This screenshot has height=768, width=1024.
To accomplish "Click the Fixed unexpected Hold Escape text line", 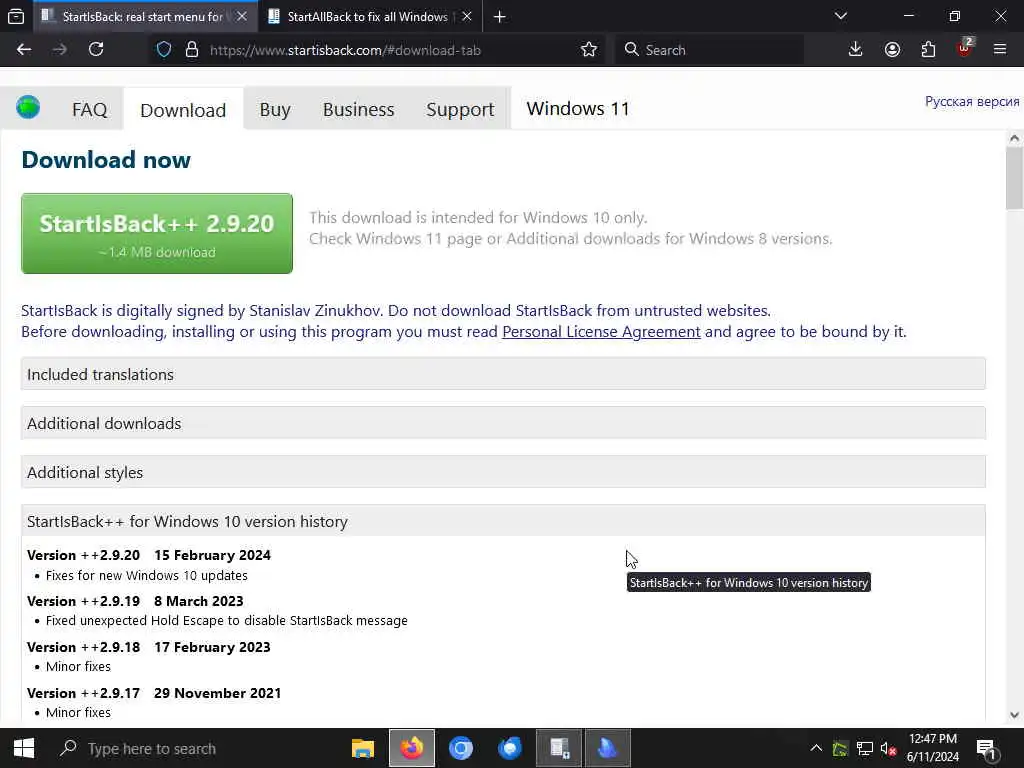I will tap(226, 620).
